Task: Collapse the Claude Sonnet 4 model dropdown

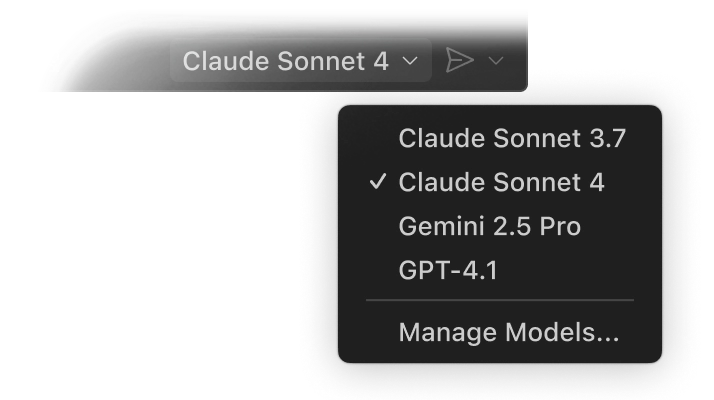Action: click(300, 61)
